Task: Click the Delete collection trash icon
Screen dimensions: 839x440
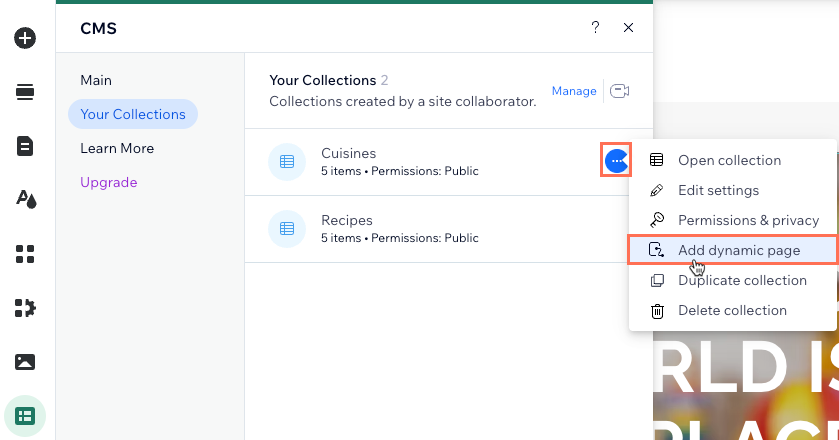Action: pos(657,311)
